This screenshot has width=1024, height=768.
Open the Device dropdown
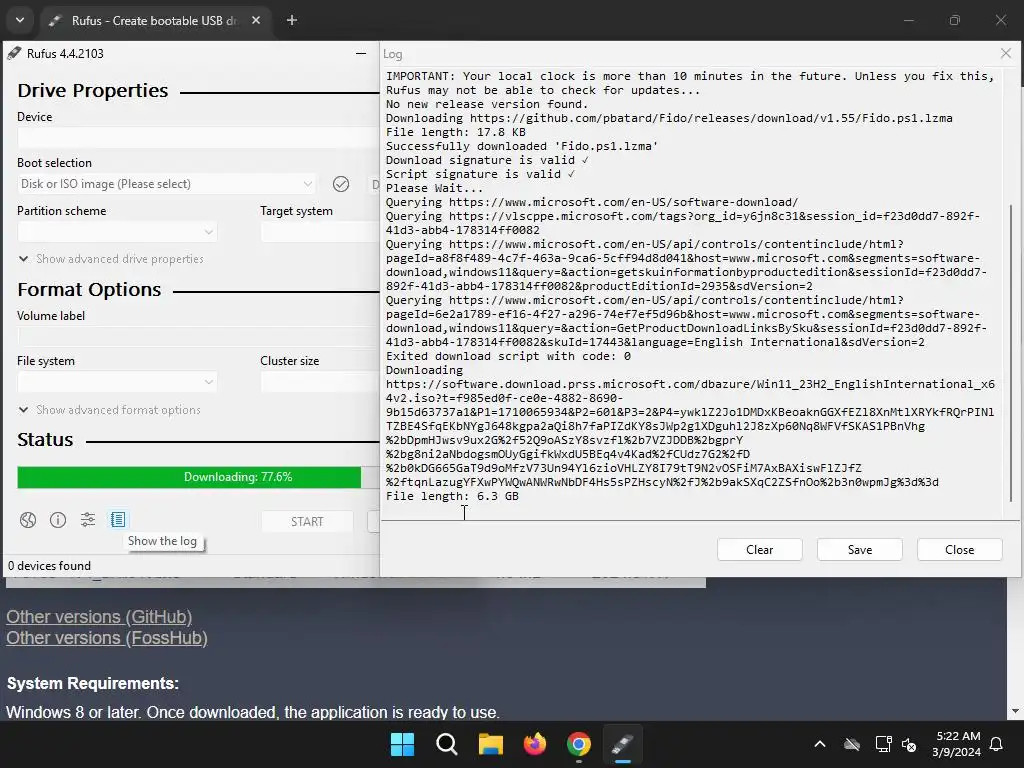pos(198,138)
